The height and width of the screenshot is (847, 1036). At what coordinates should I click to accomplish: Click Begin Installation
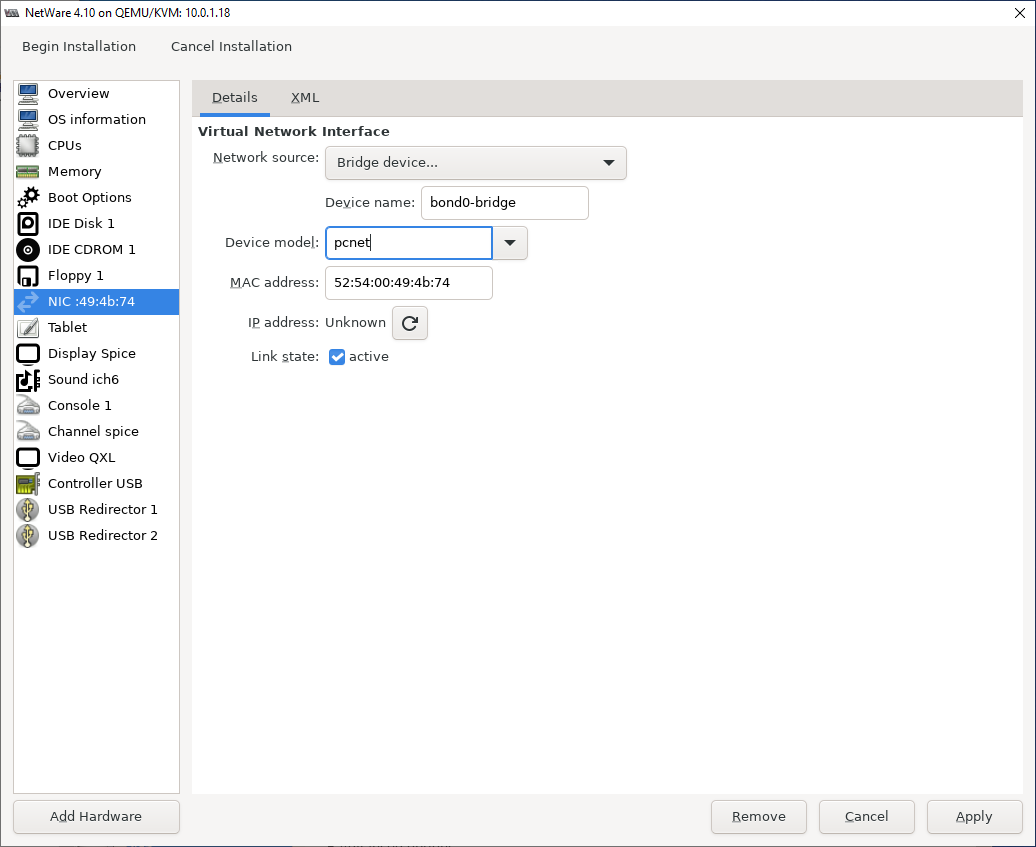pyautogui.click(x=79, y=46)
